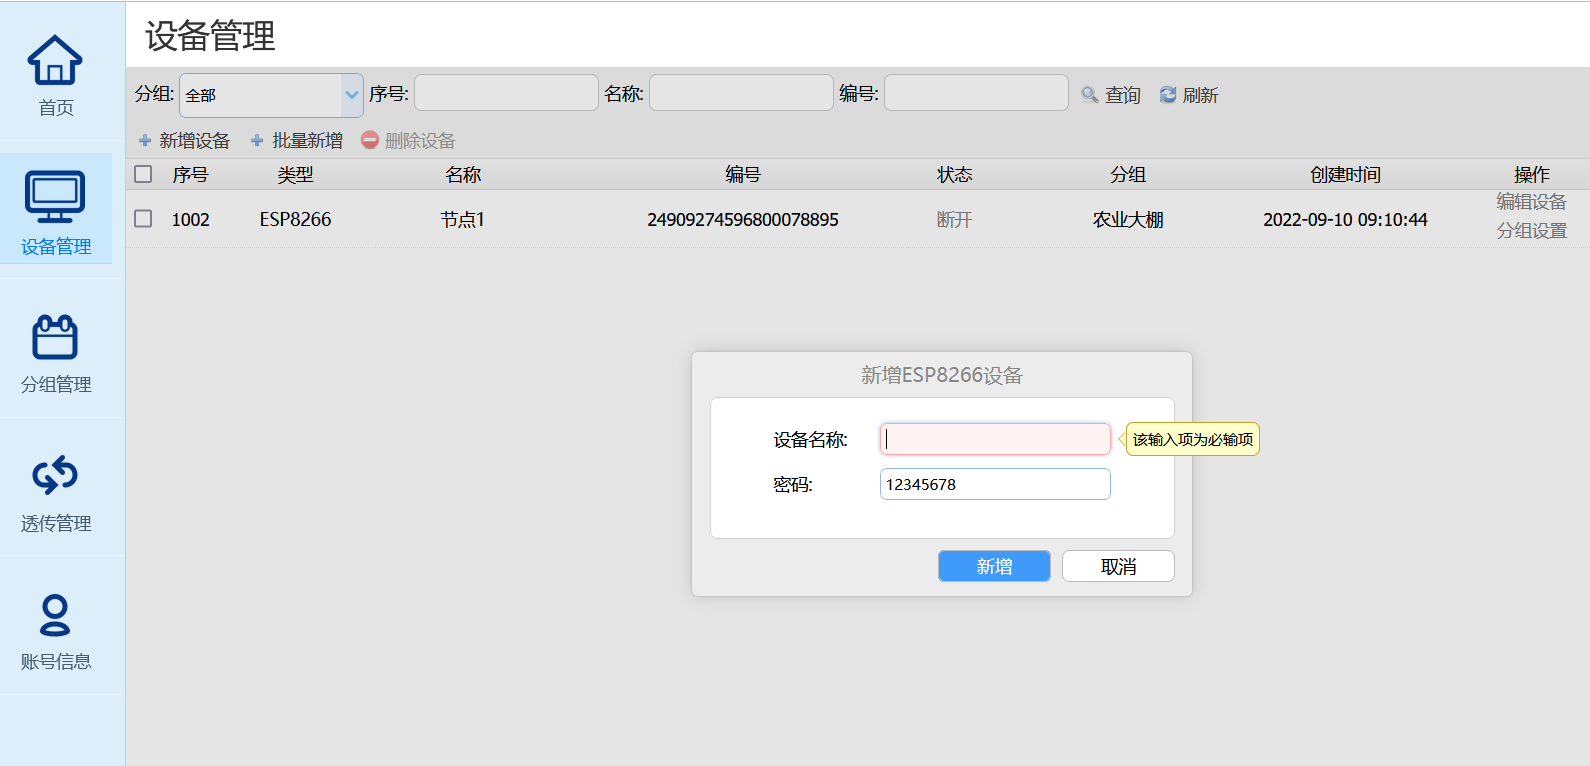Click 批量新增 toolbar text

[308, 141]
